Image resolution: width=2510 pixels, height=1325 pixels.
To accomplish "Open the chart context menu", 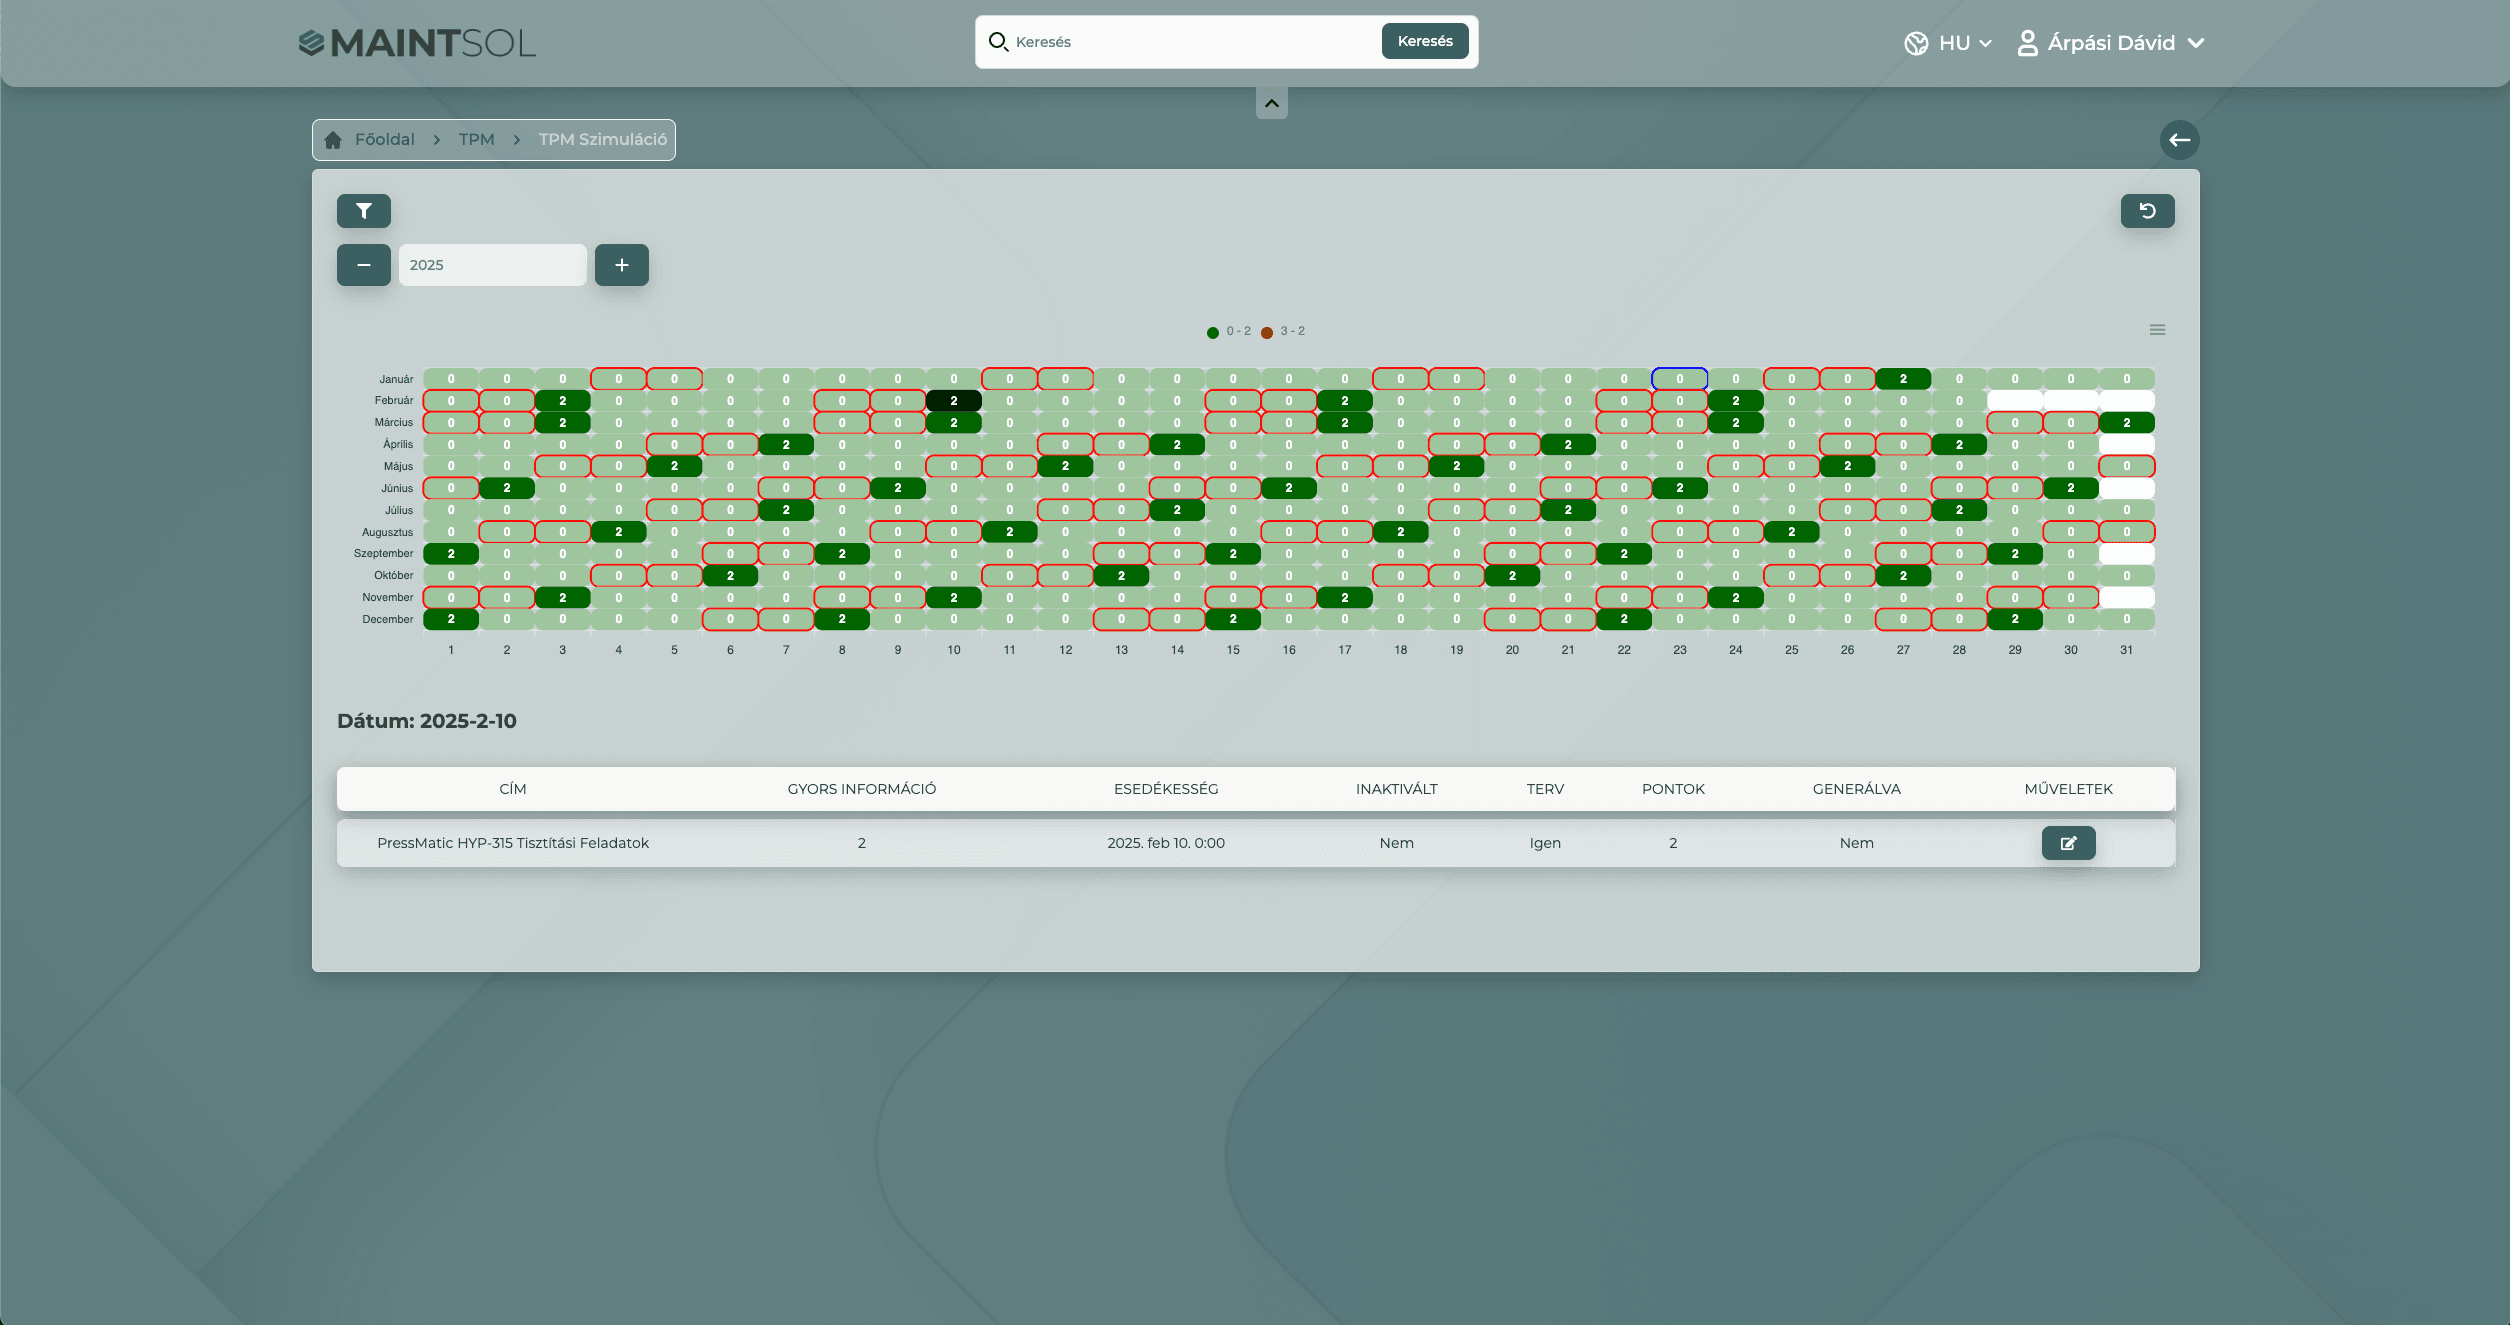I will [x=2157, y=330].
